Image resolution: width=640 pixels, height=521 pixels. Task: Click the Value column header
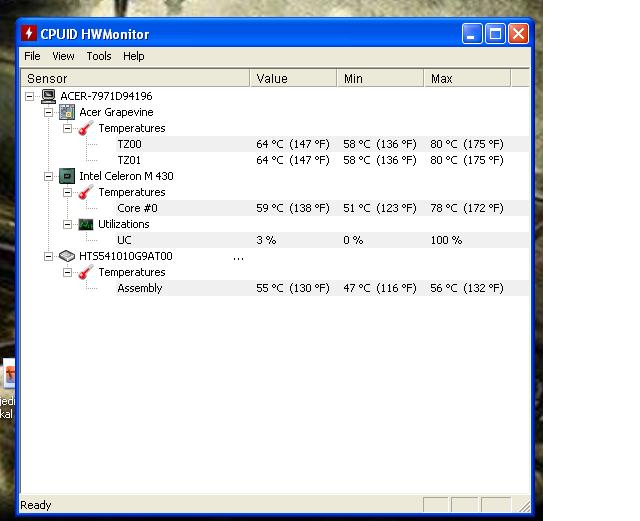tap(293, 78)
